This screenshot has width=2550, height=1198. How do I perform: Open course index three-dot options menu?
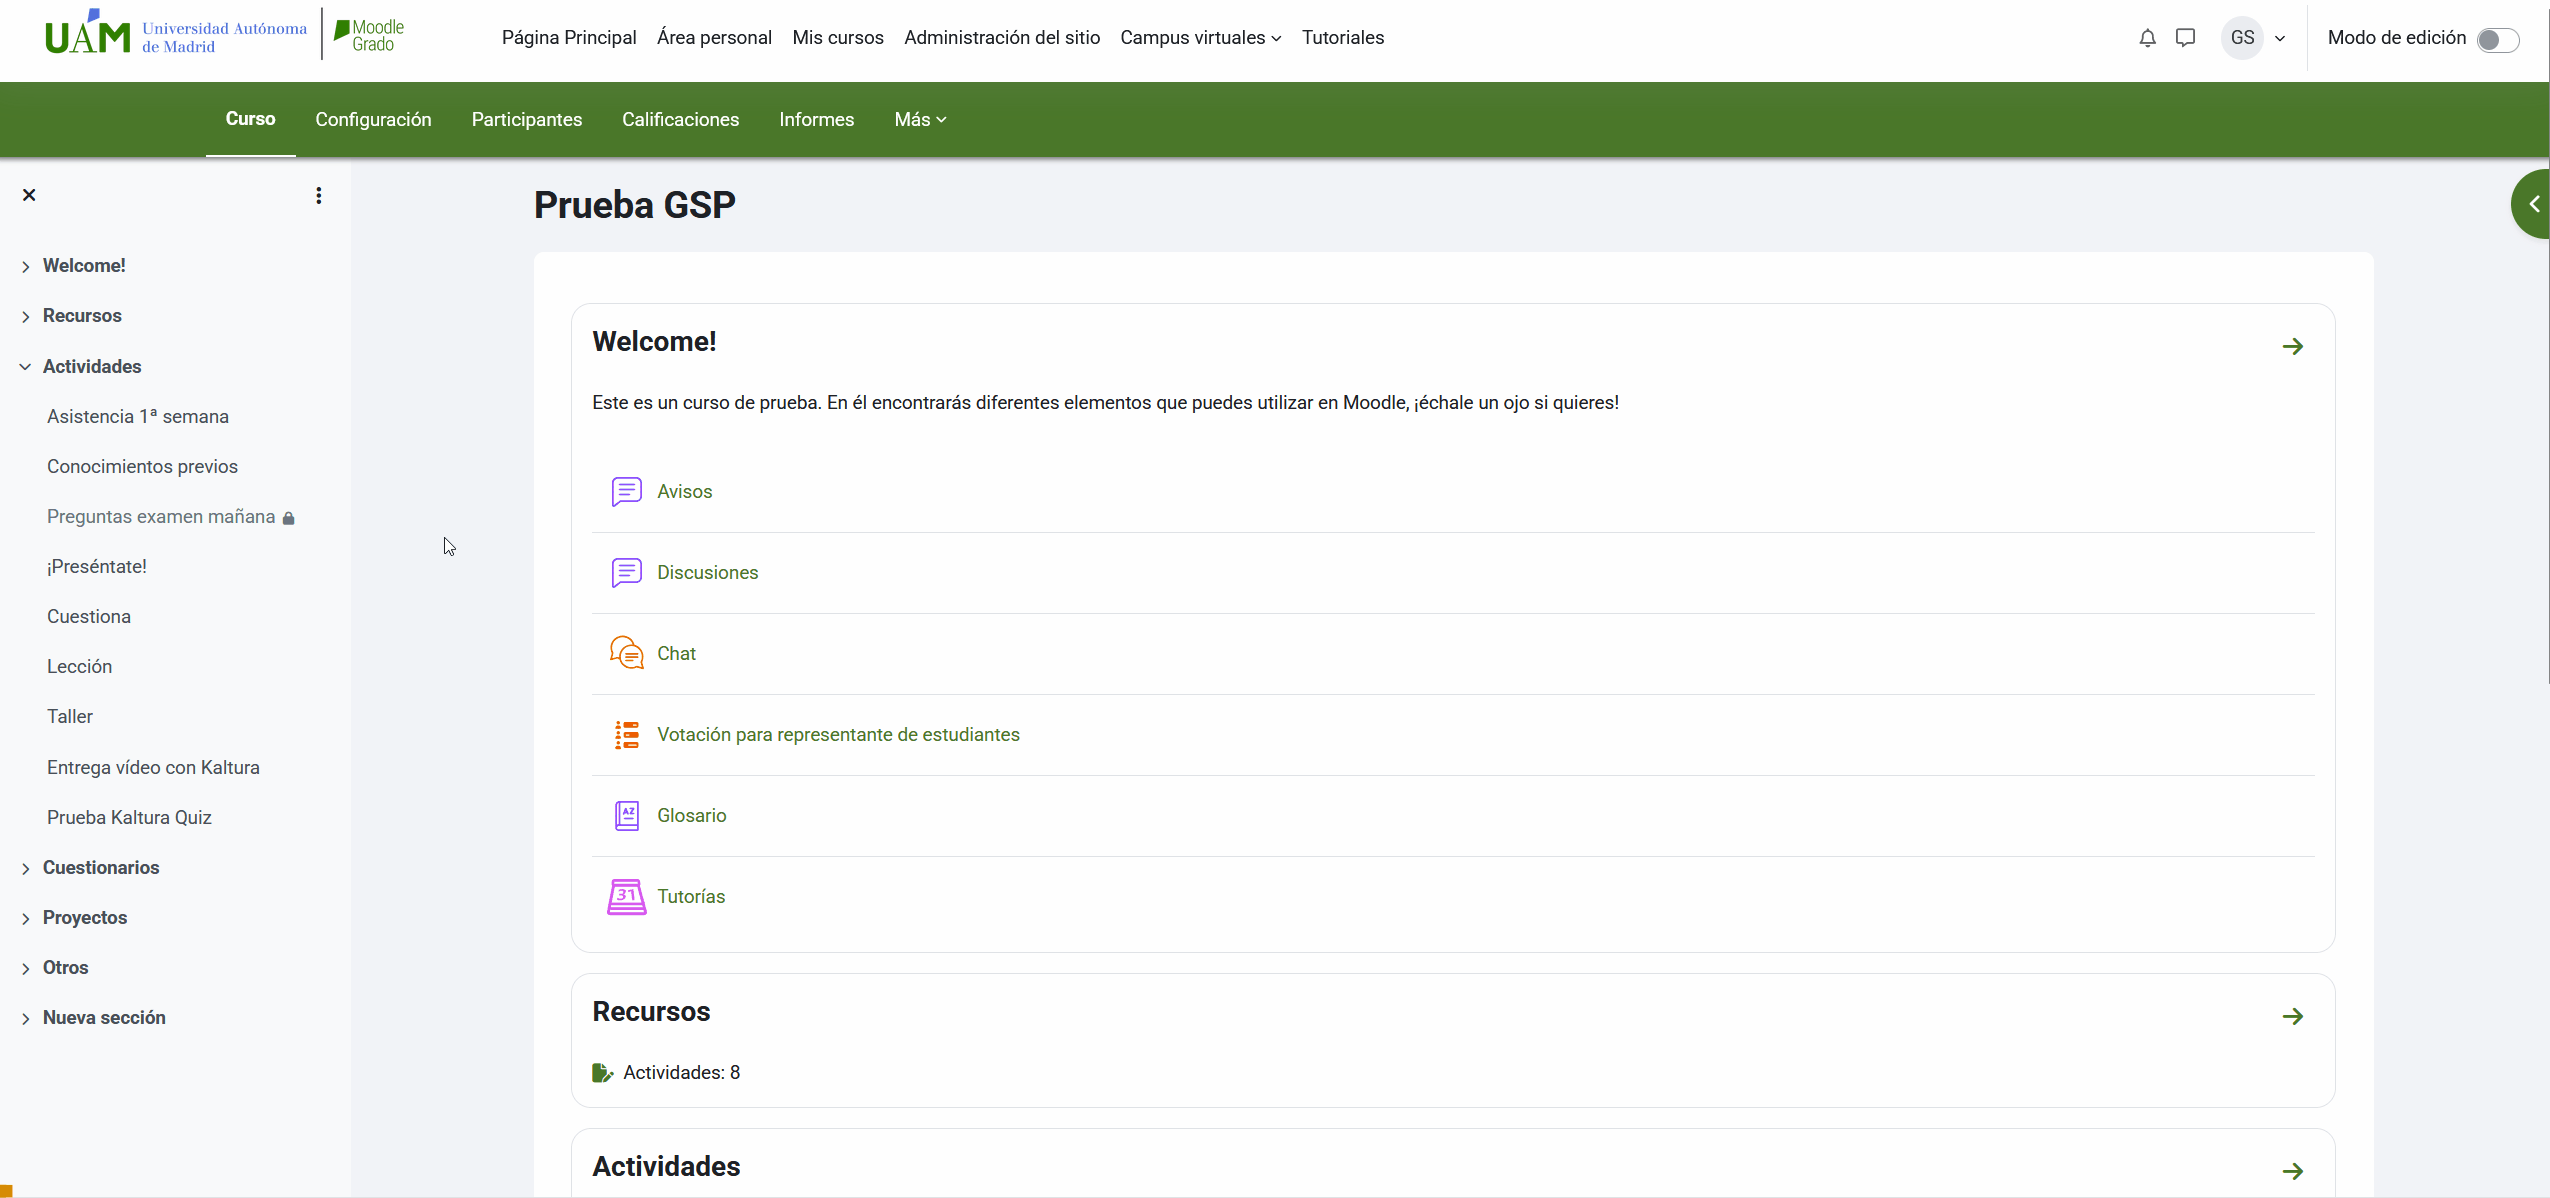tap(319, 195)
